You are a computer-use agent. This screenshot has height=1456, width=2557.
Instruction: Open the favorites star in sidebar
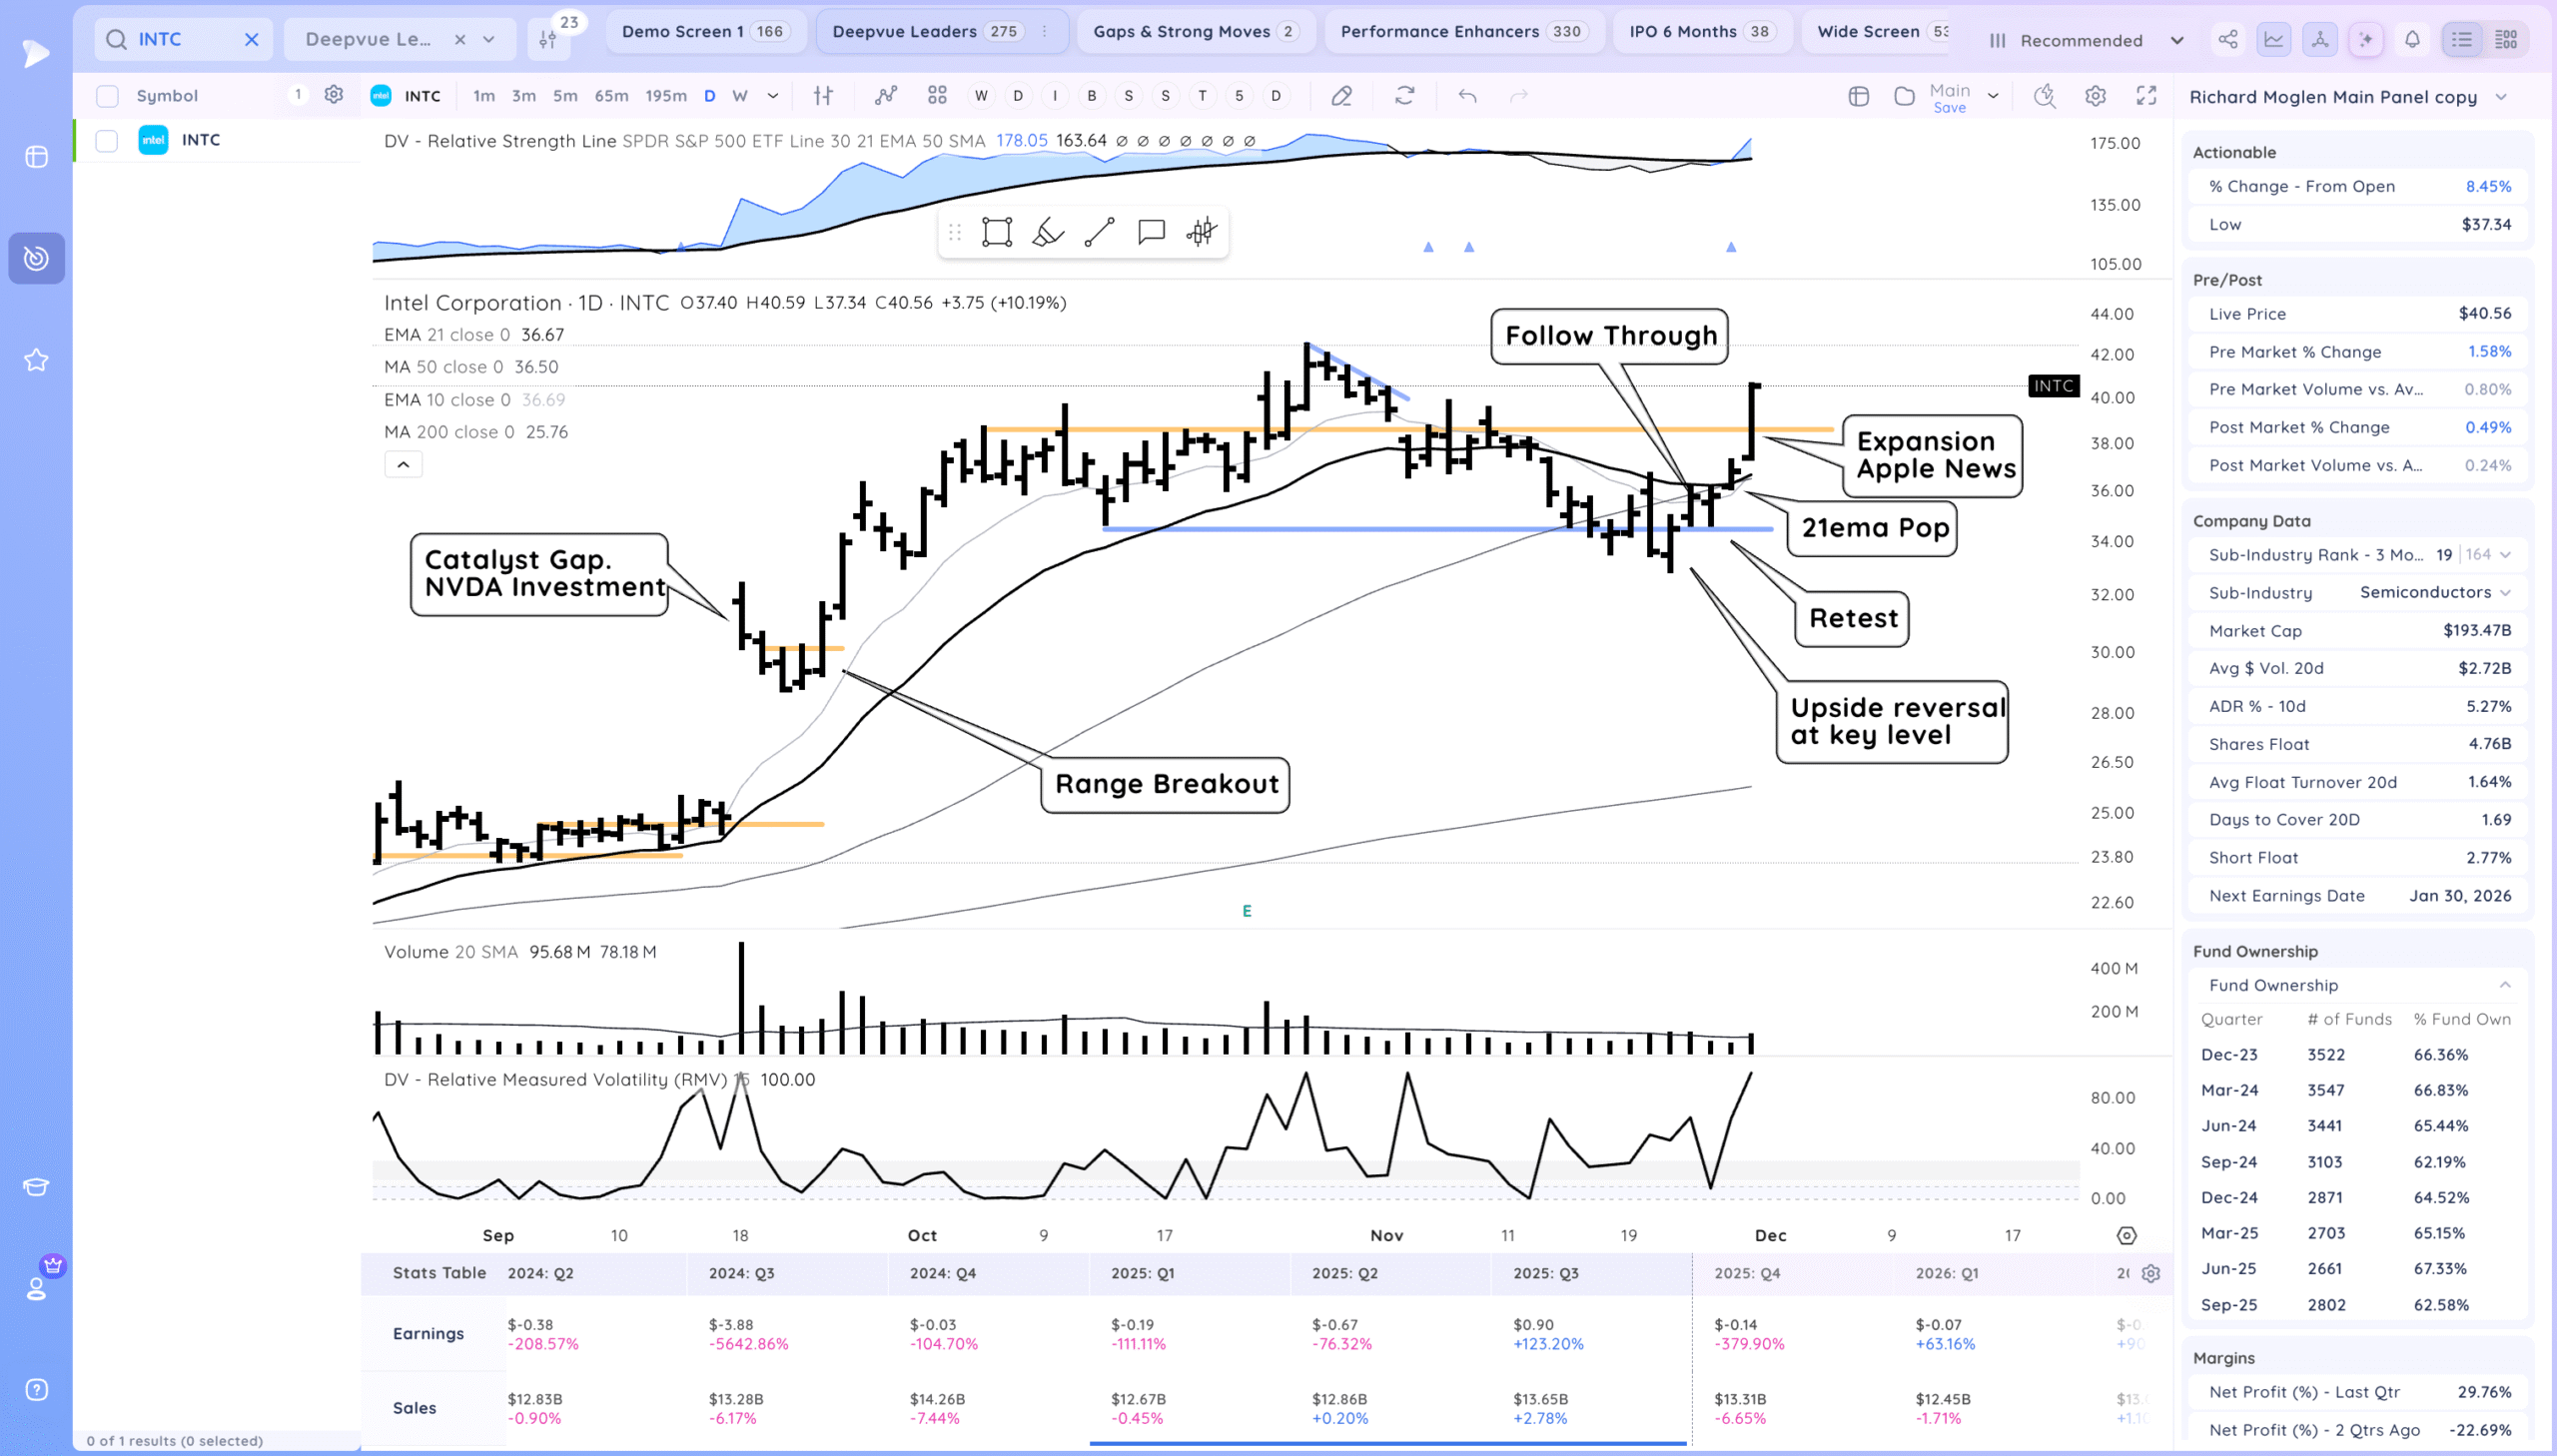point(36,360)
